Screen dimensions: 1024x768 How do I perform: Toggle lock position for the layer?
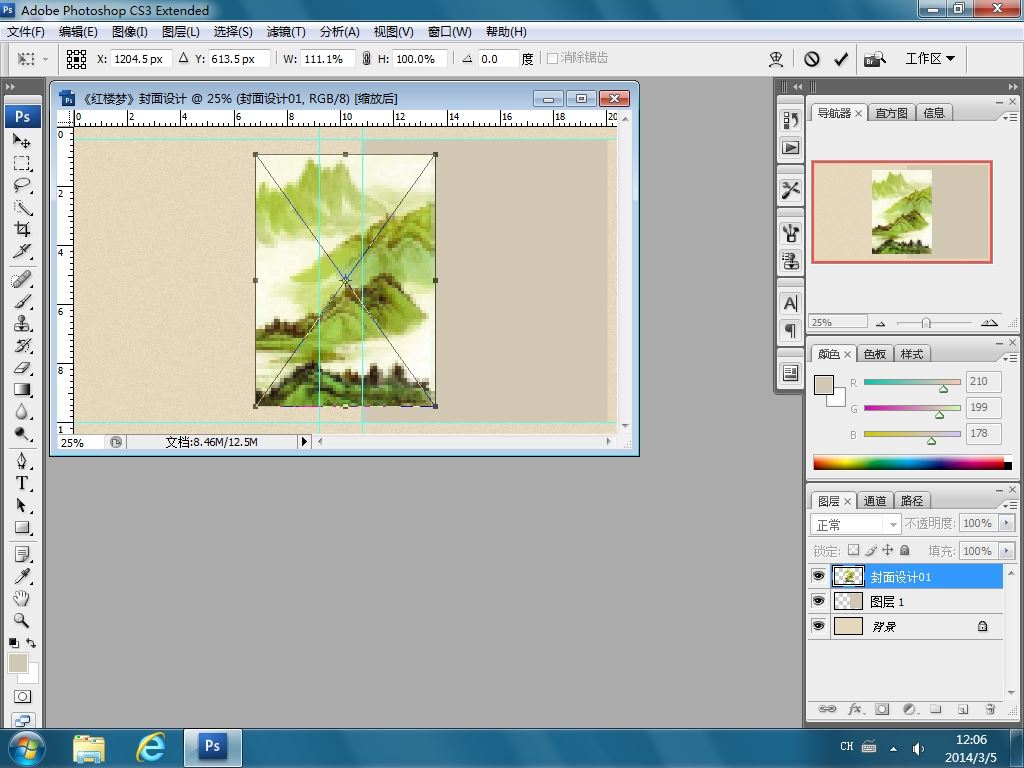tap(888, 550)
